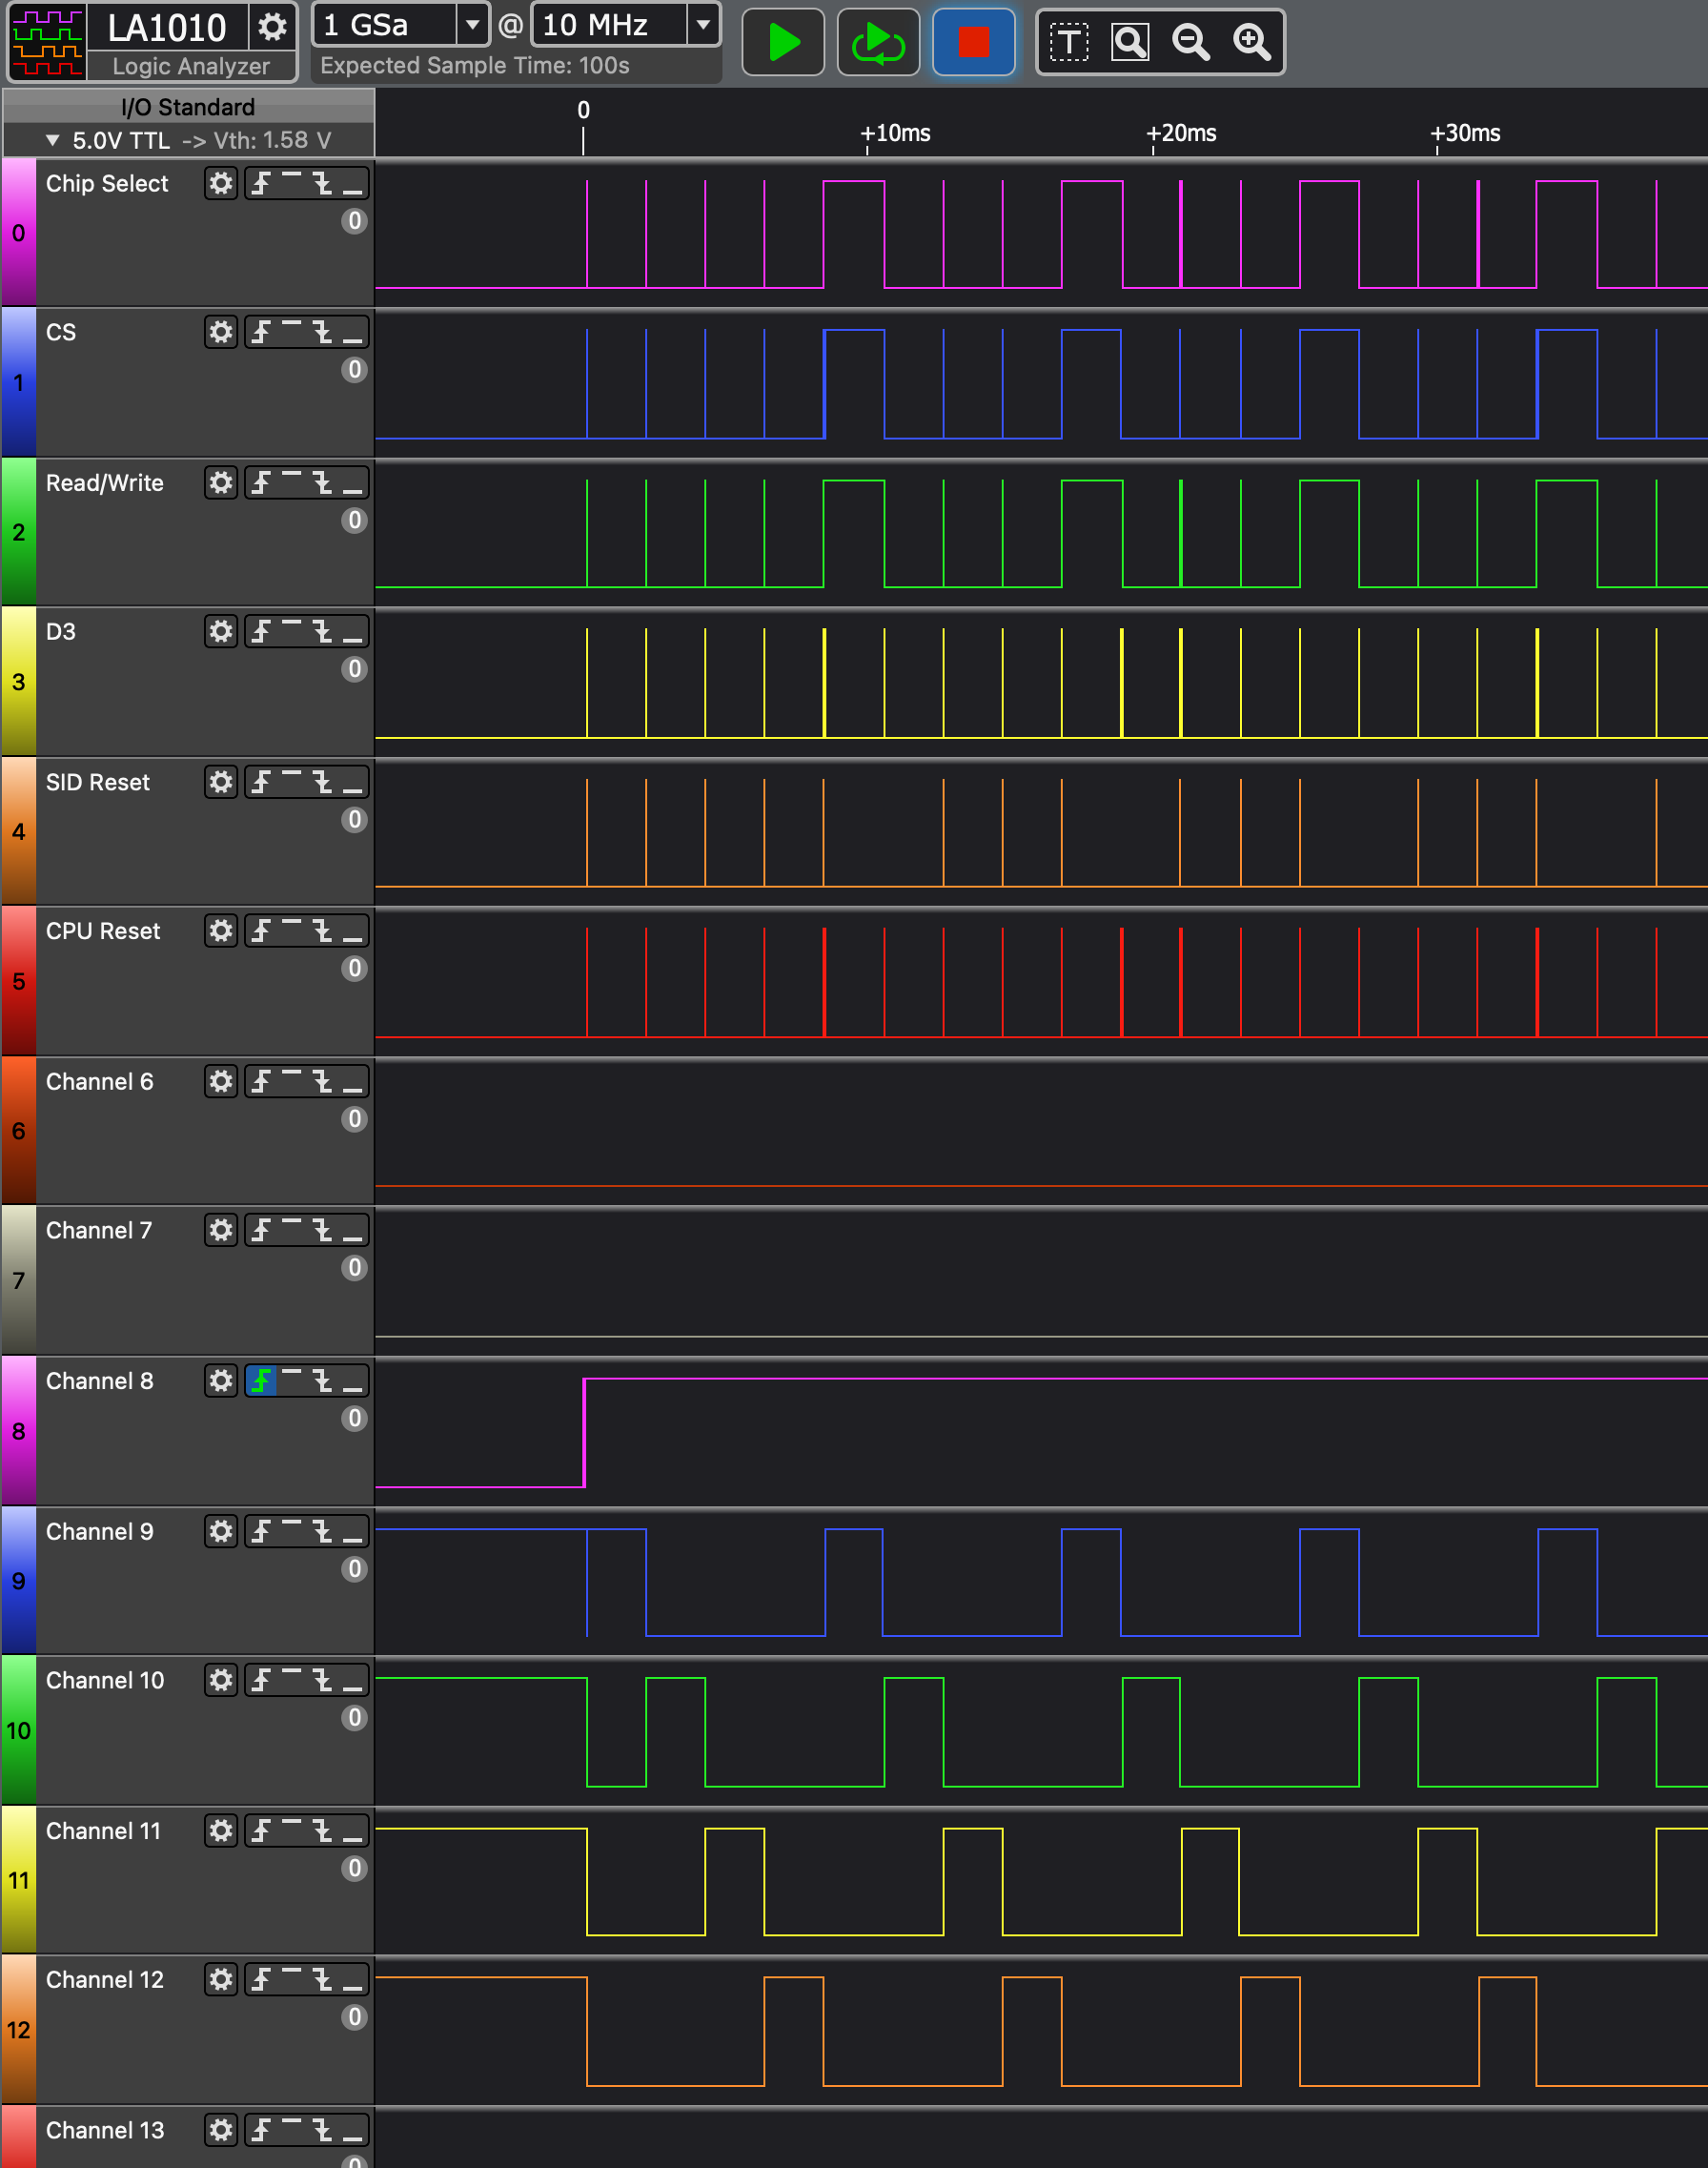Open D3 channel settings gear

click(221, 632)
